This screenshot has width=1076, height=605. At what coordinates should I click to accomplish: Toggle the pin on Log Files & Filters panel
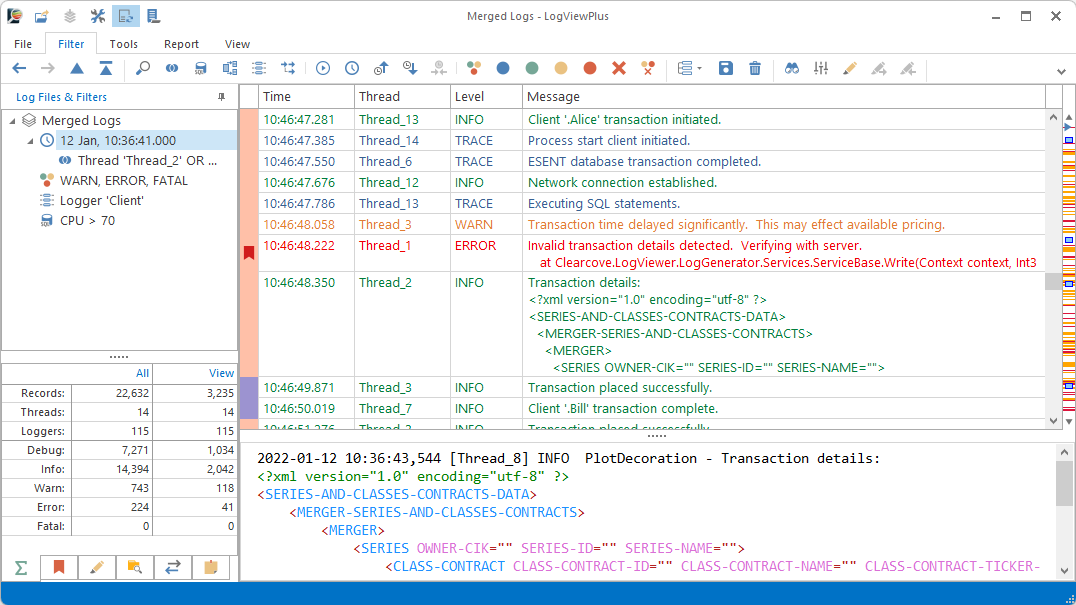(221, 97)
